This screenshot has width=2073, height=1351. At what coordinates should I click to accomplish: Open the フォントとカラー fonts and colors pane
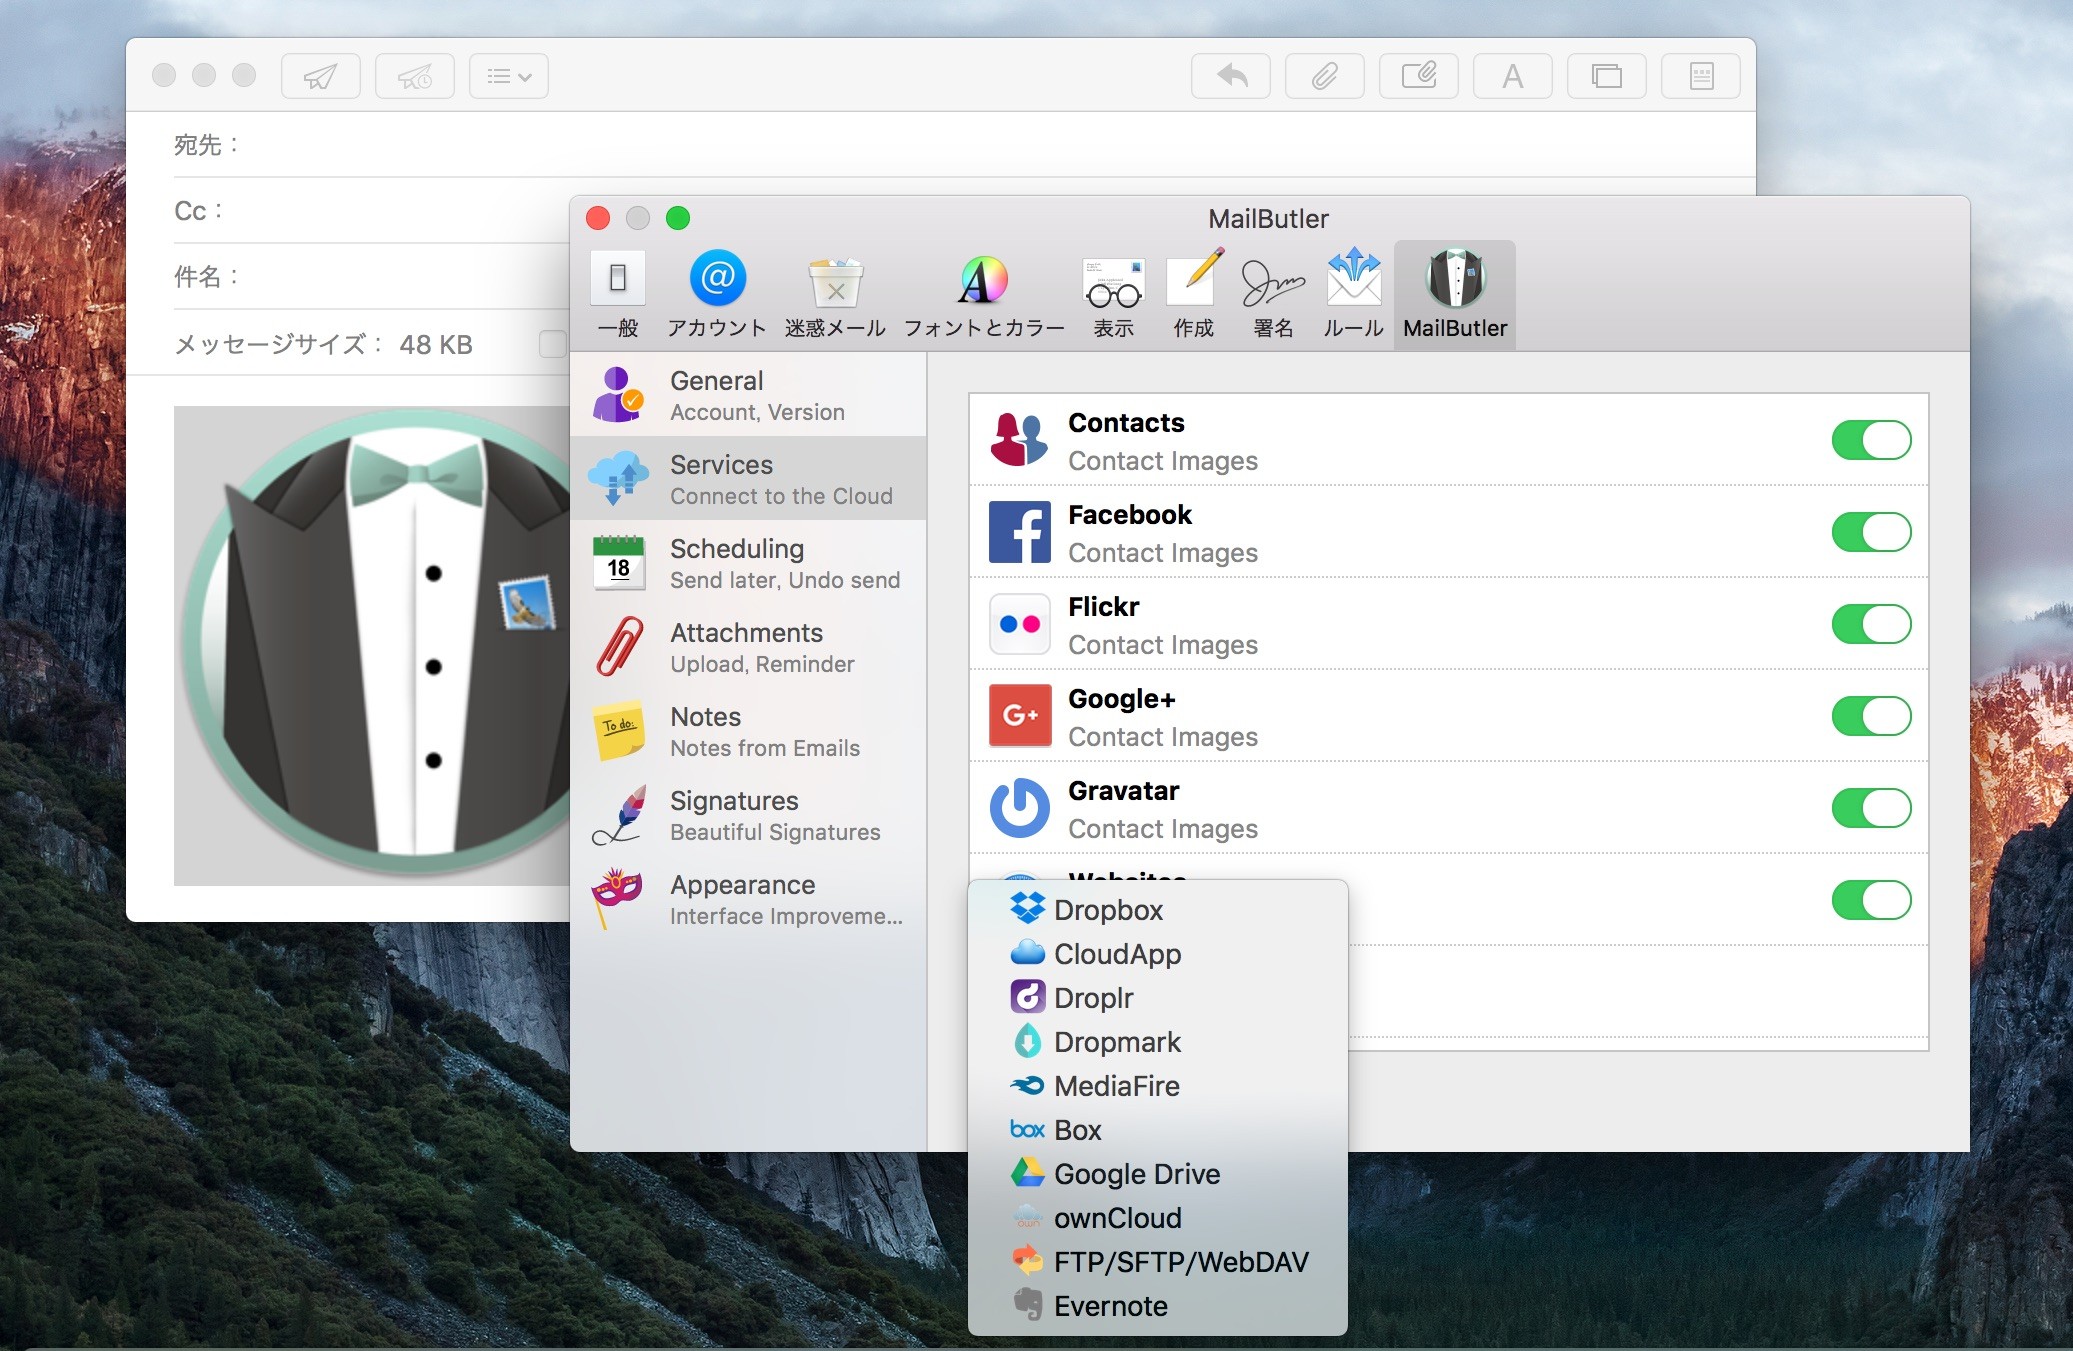pyautogui.click(x=983, y=281)
